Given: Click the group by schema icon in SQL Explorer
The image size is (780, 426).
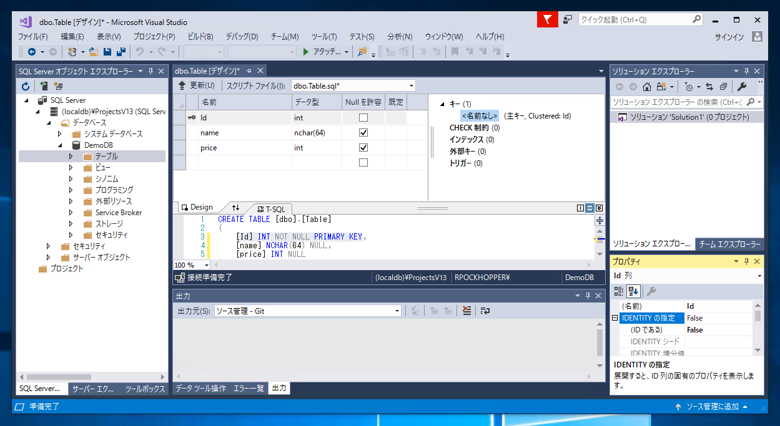Looking at the screenshot, I should tap(59, 86).
